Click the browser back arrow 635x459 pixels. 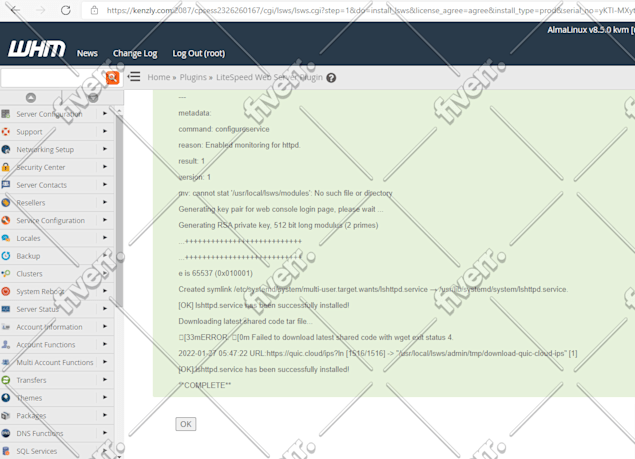coord(15,10)
